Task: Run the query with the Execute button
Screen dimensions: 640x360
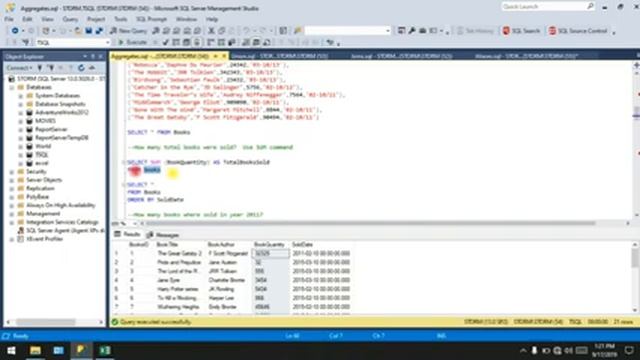Action: tap(132, 42)
